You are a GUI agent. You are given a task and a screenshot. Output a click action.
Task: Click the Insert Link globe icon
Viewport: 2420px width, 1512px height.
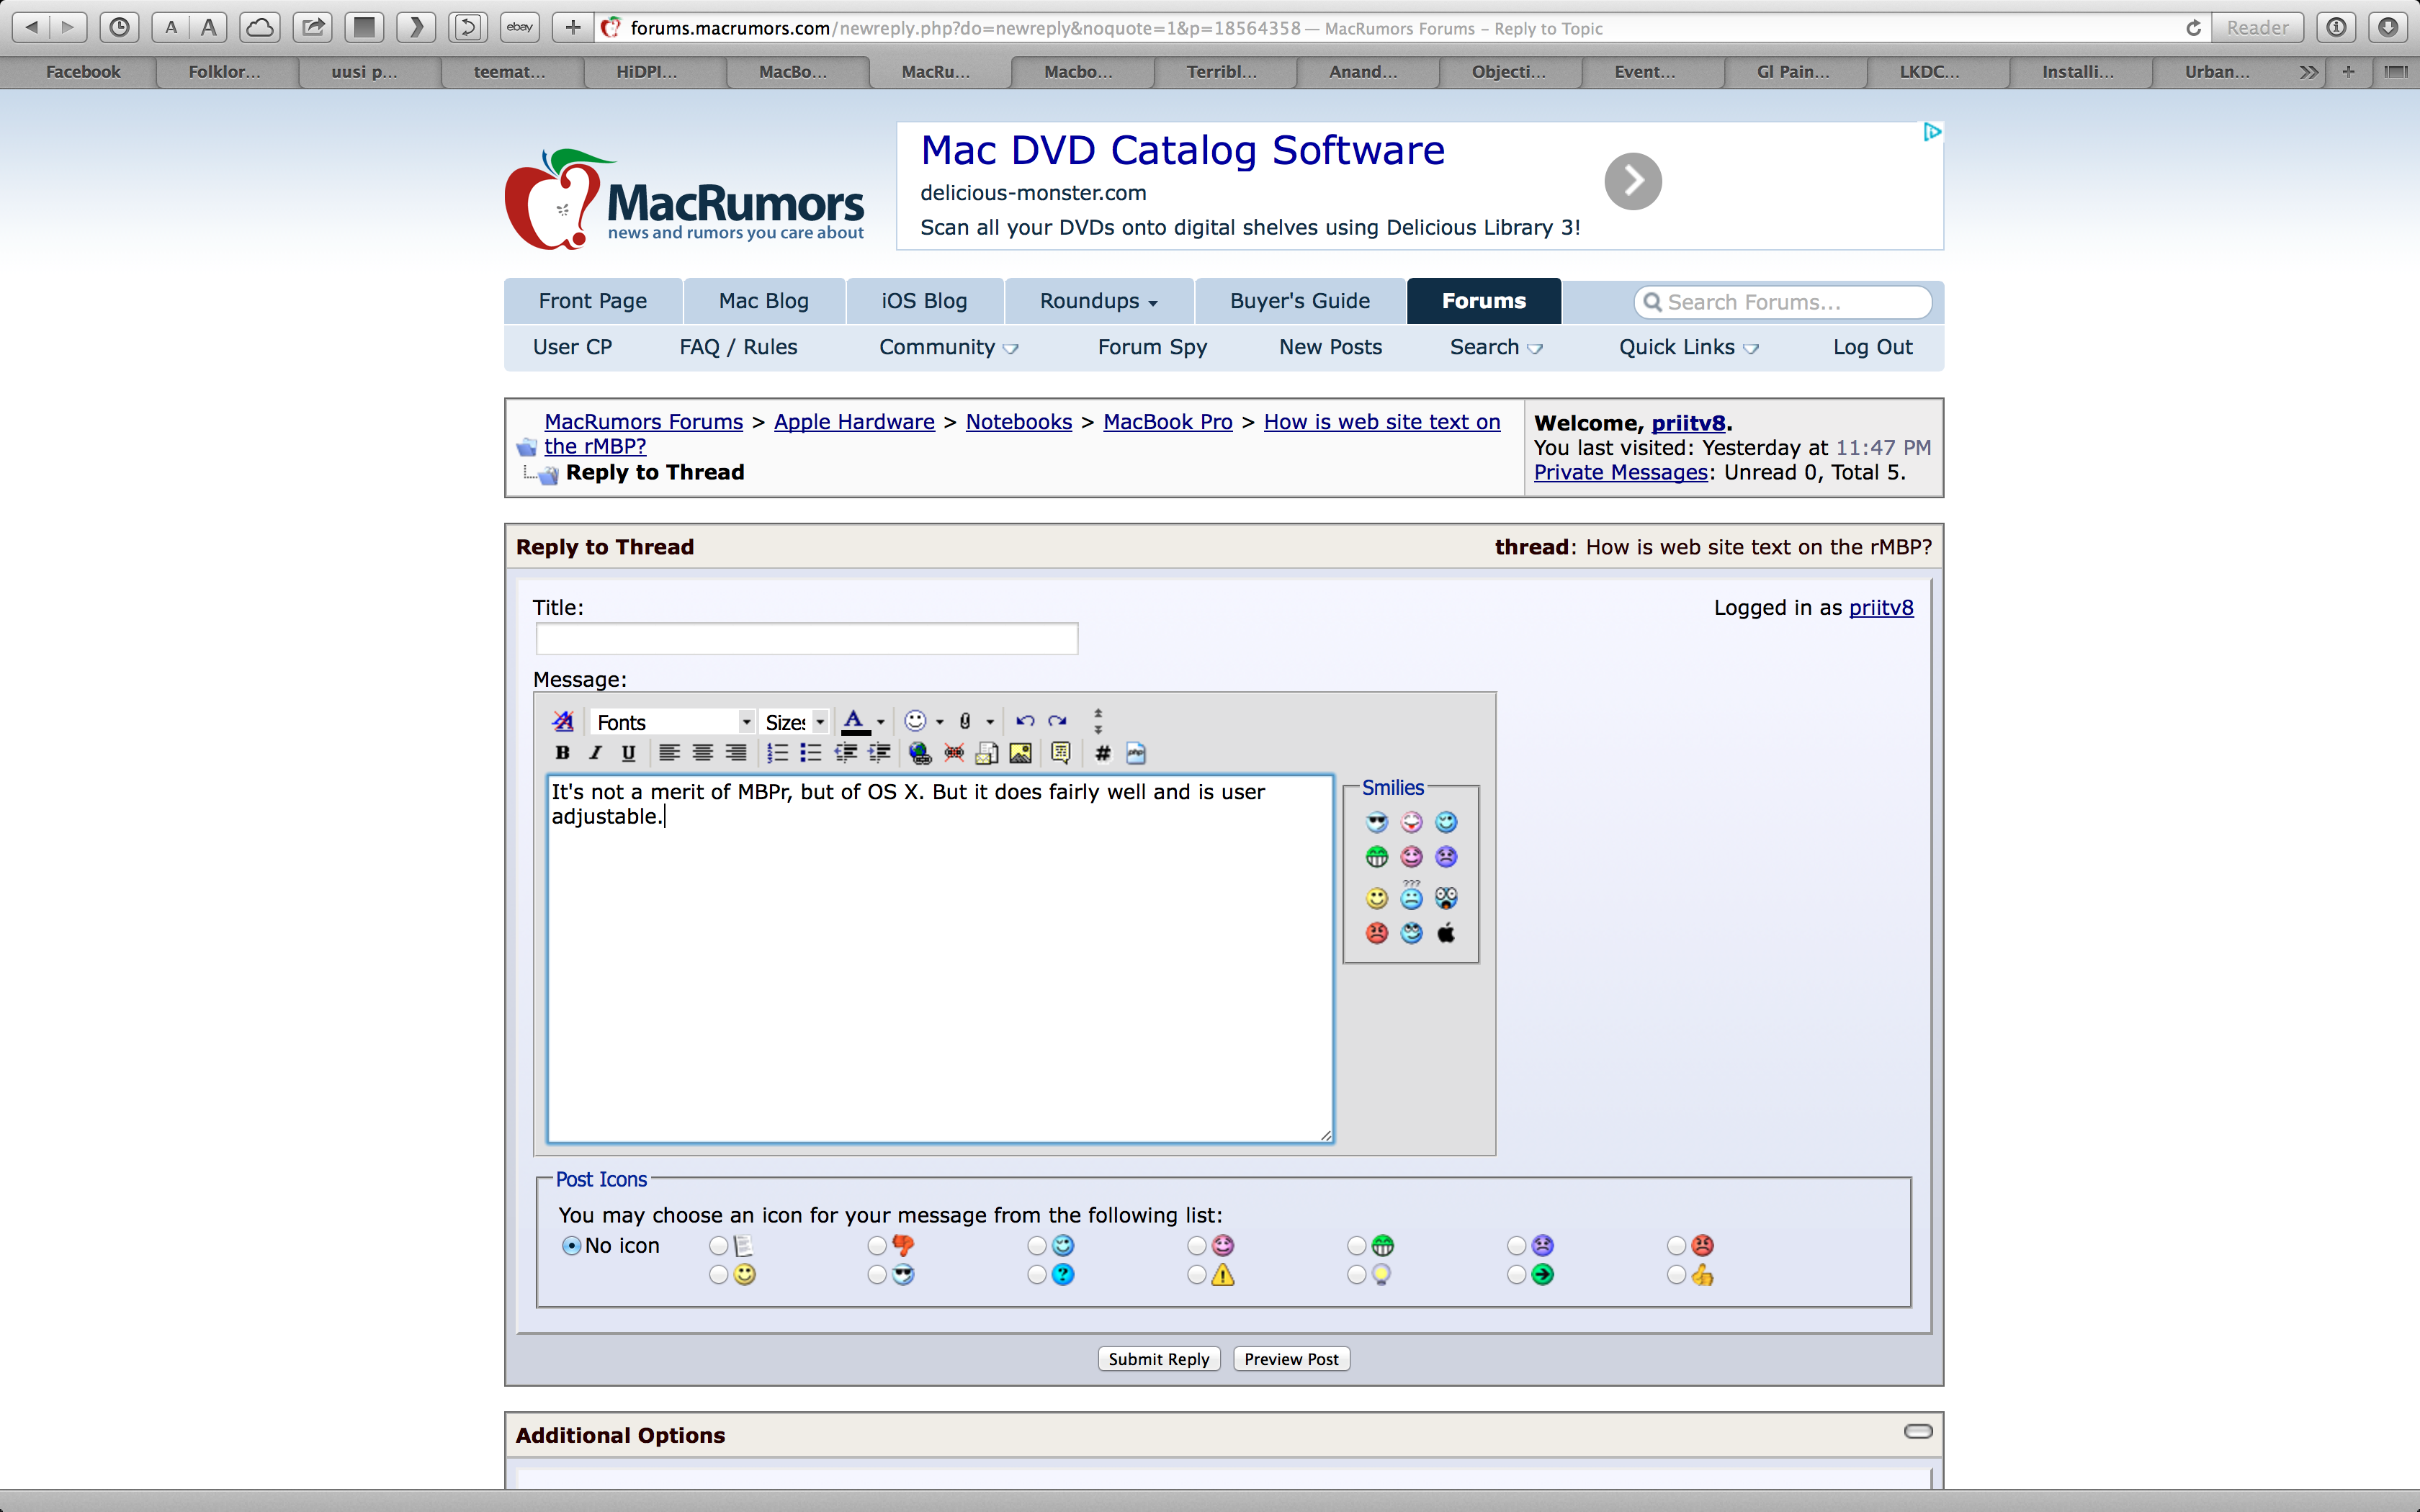[919, 753]
